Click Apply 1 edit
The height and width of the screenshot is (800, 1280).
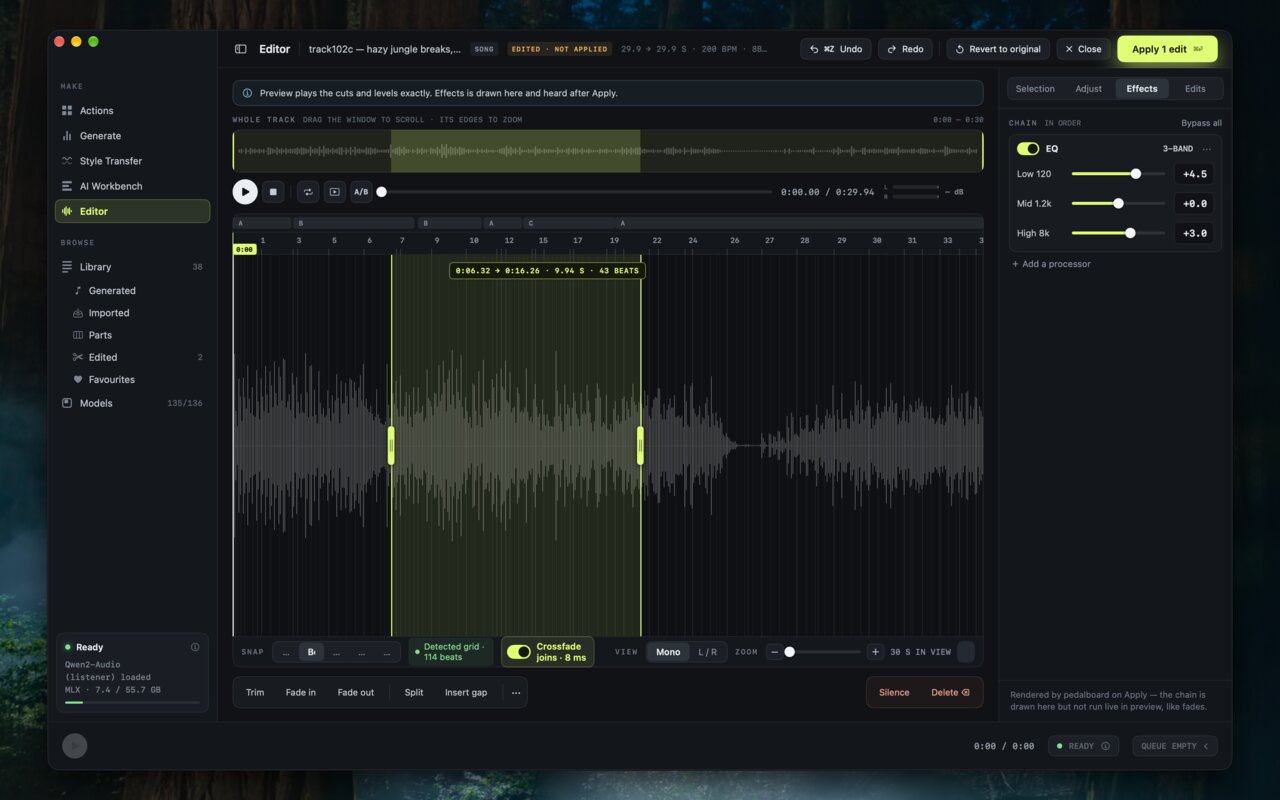(x=1167, y=49)
